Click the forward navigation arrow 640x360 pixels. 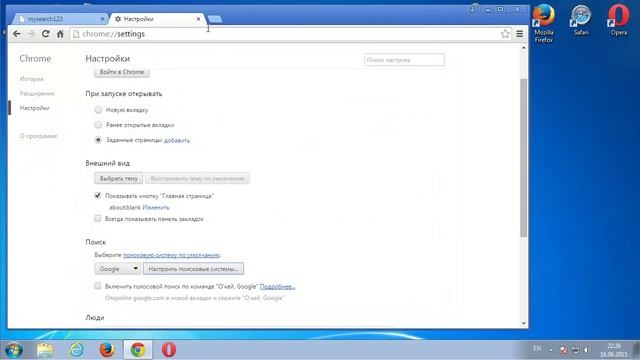(31, 34)
